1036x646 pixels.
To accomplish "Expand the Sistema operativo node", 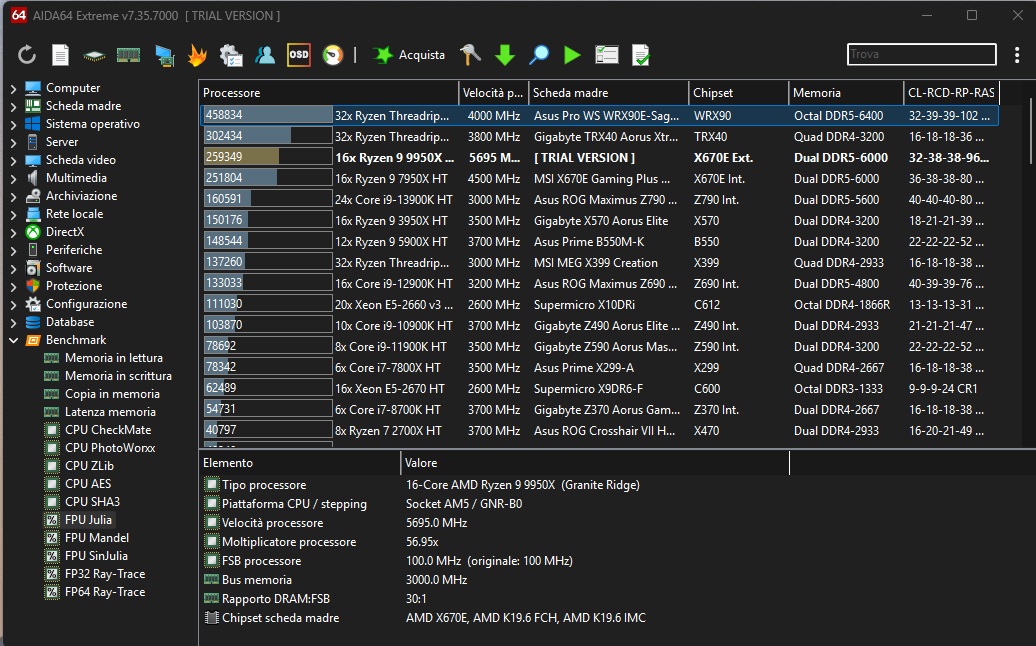I will [x=13, y=124].
